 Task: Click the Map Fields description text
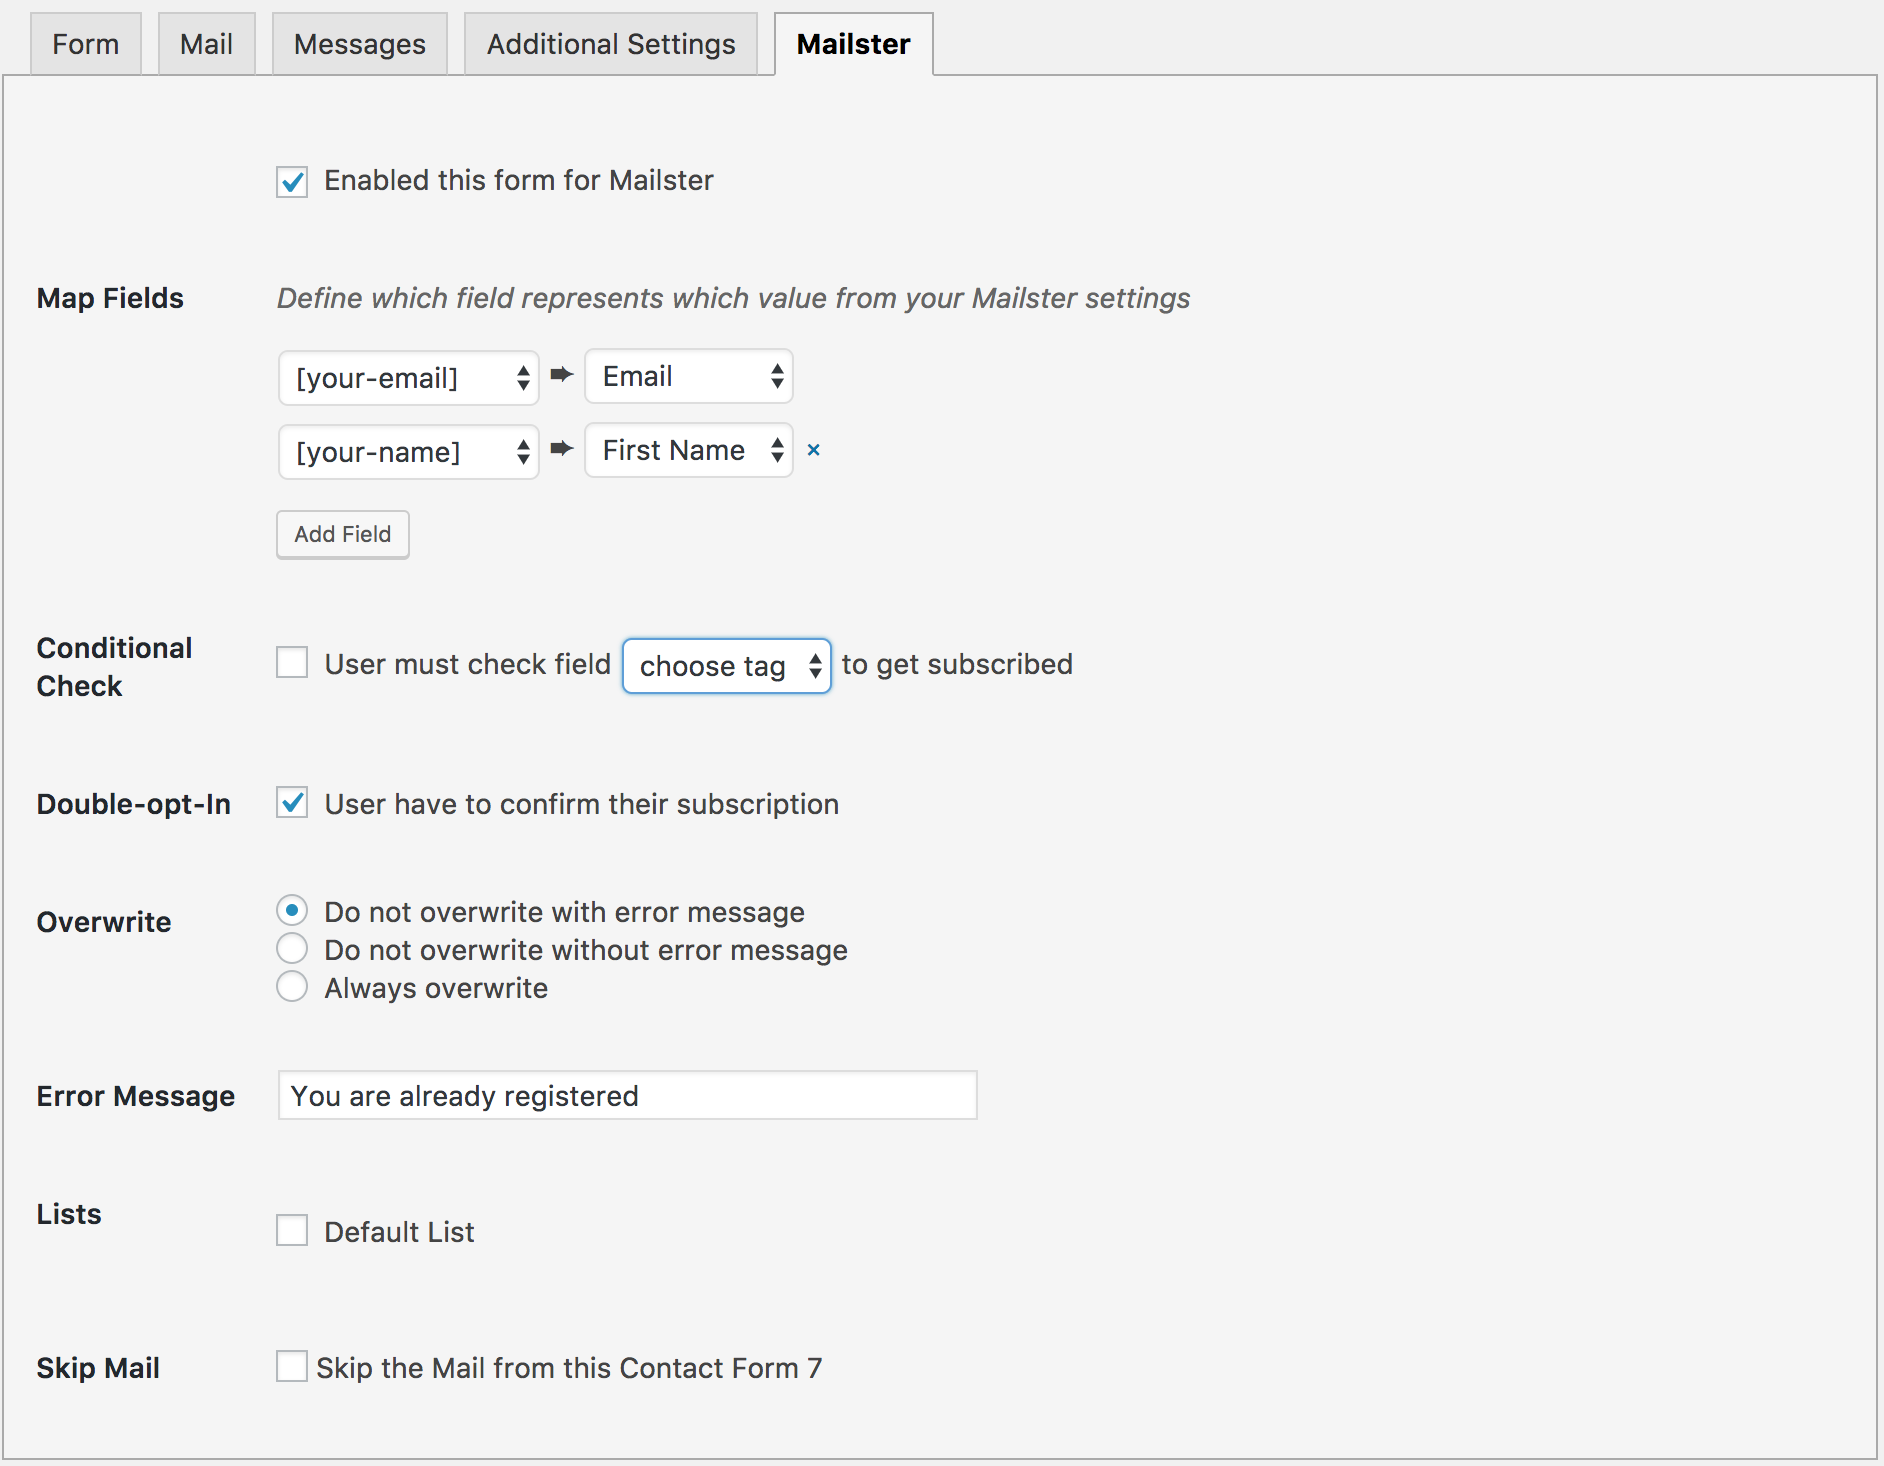tap(734, 298)
